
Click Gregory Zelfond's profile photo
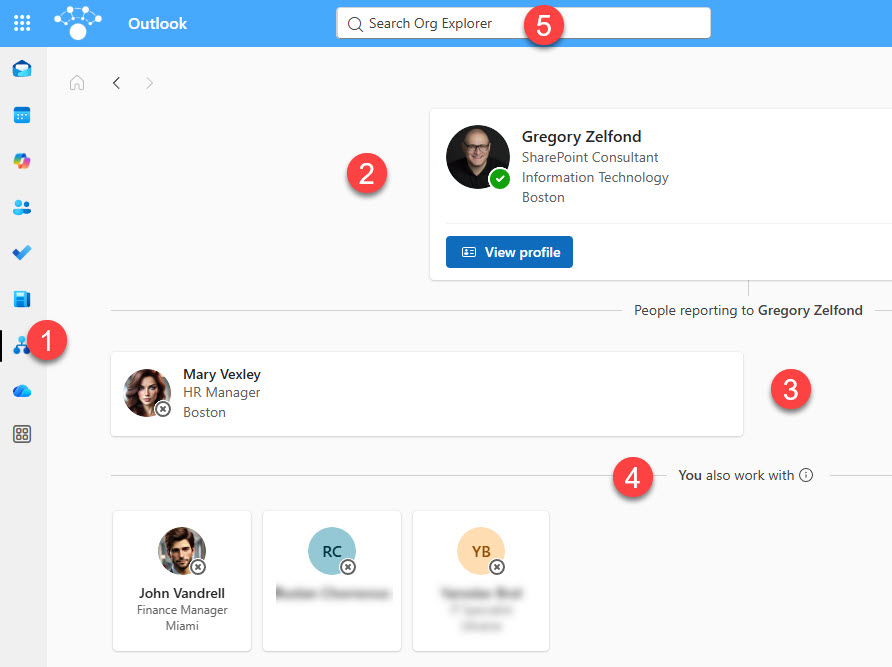click(x=478, y=157)
